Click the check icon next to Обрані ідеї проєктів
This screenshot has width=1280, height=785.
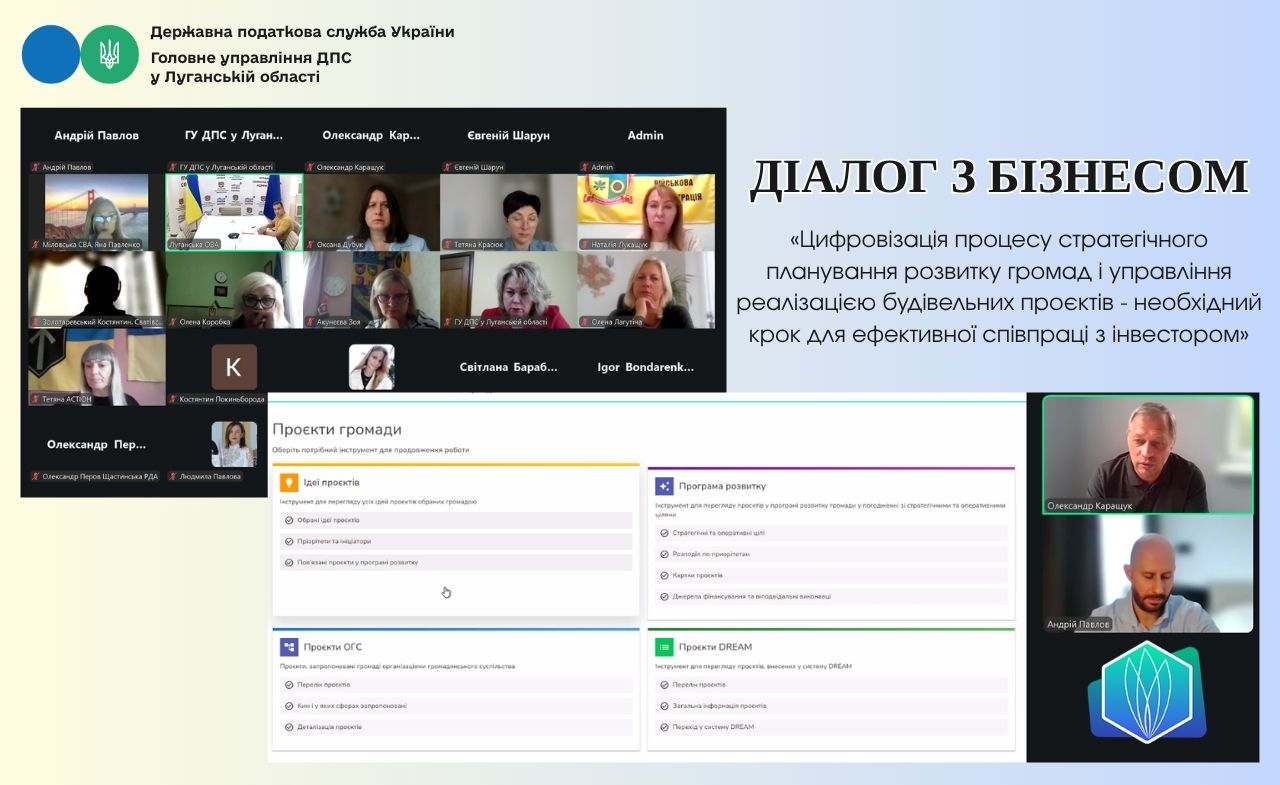(289, 520)
